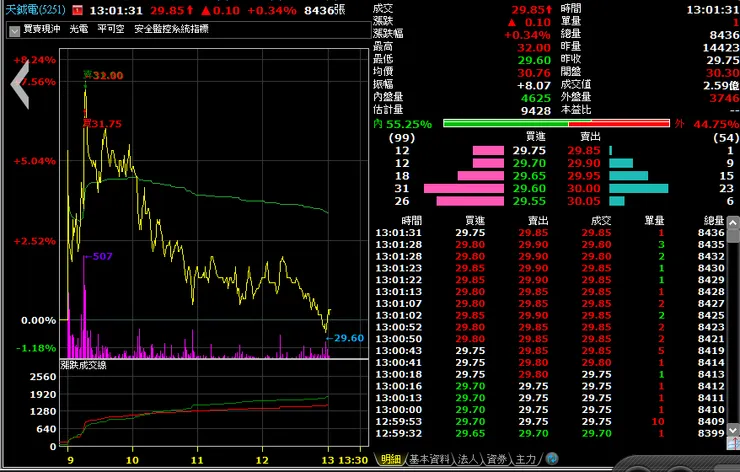Click the blue refresh icon after the 主力 tab
Viewport: 740px width, 472px height.
pos(552,458)
